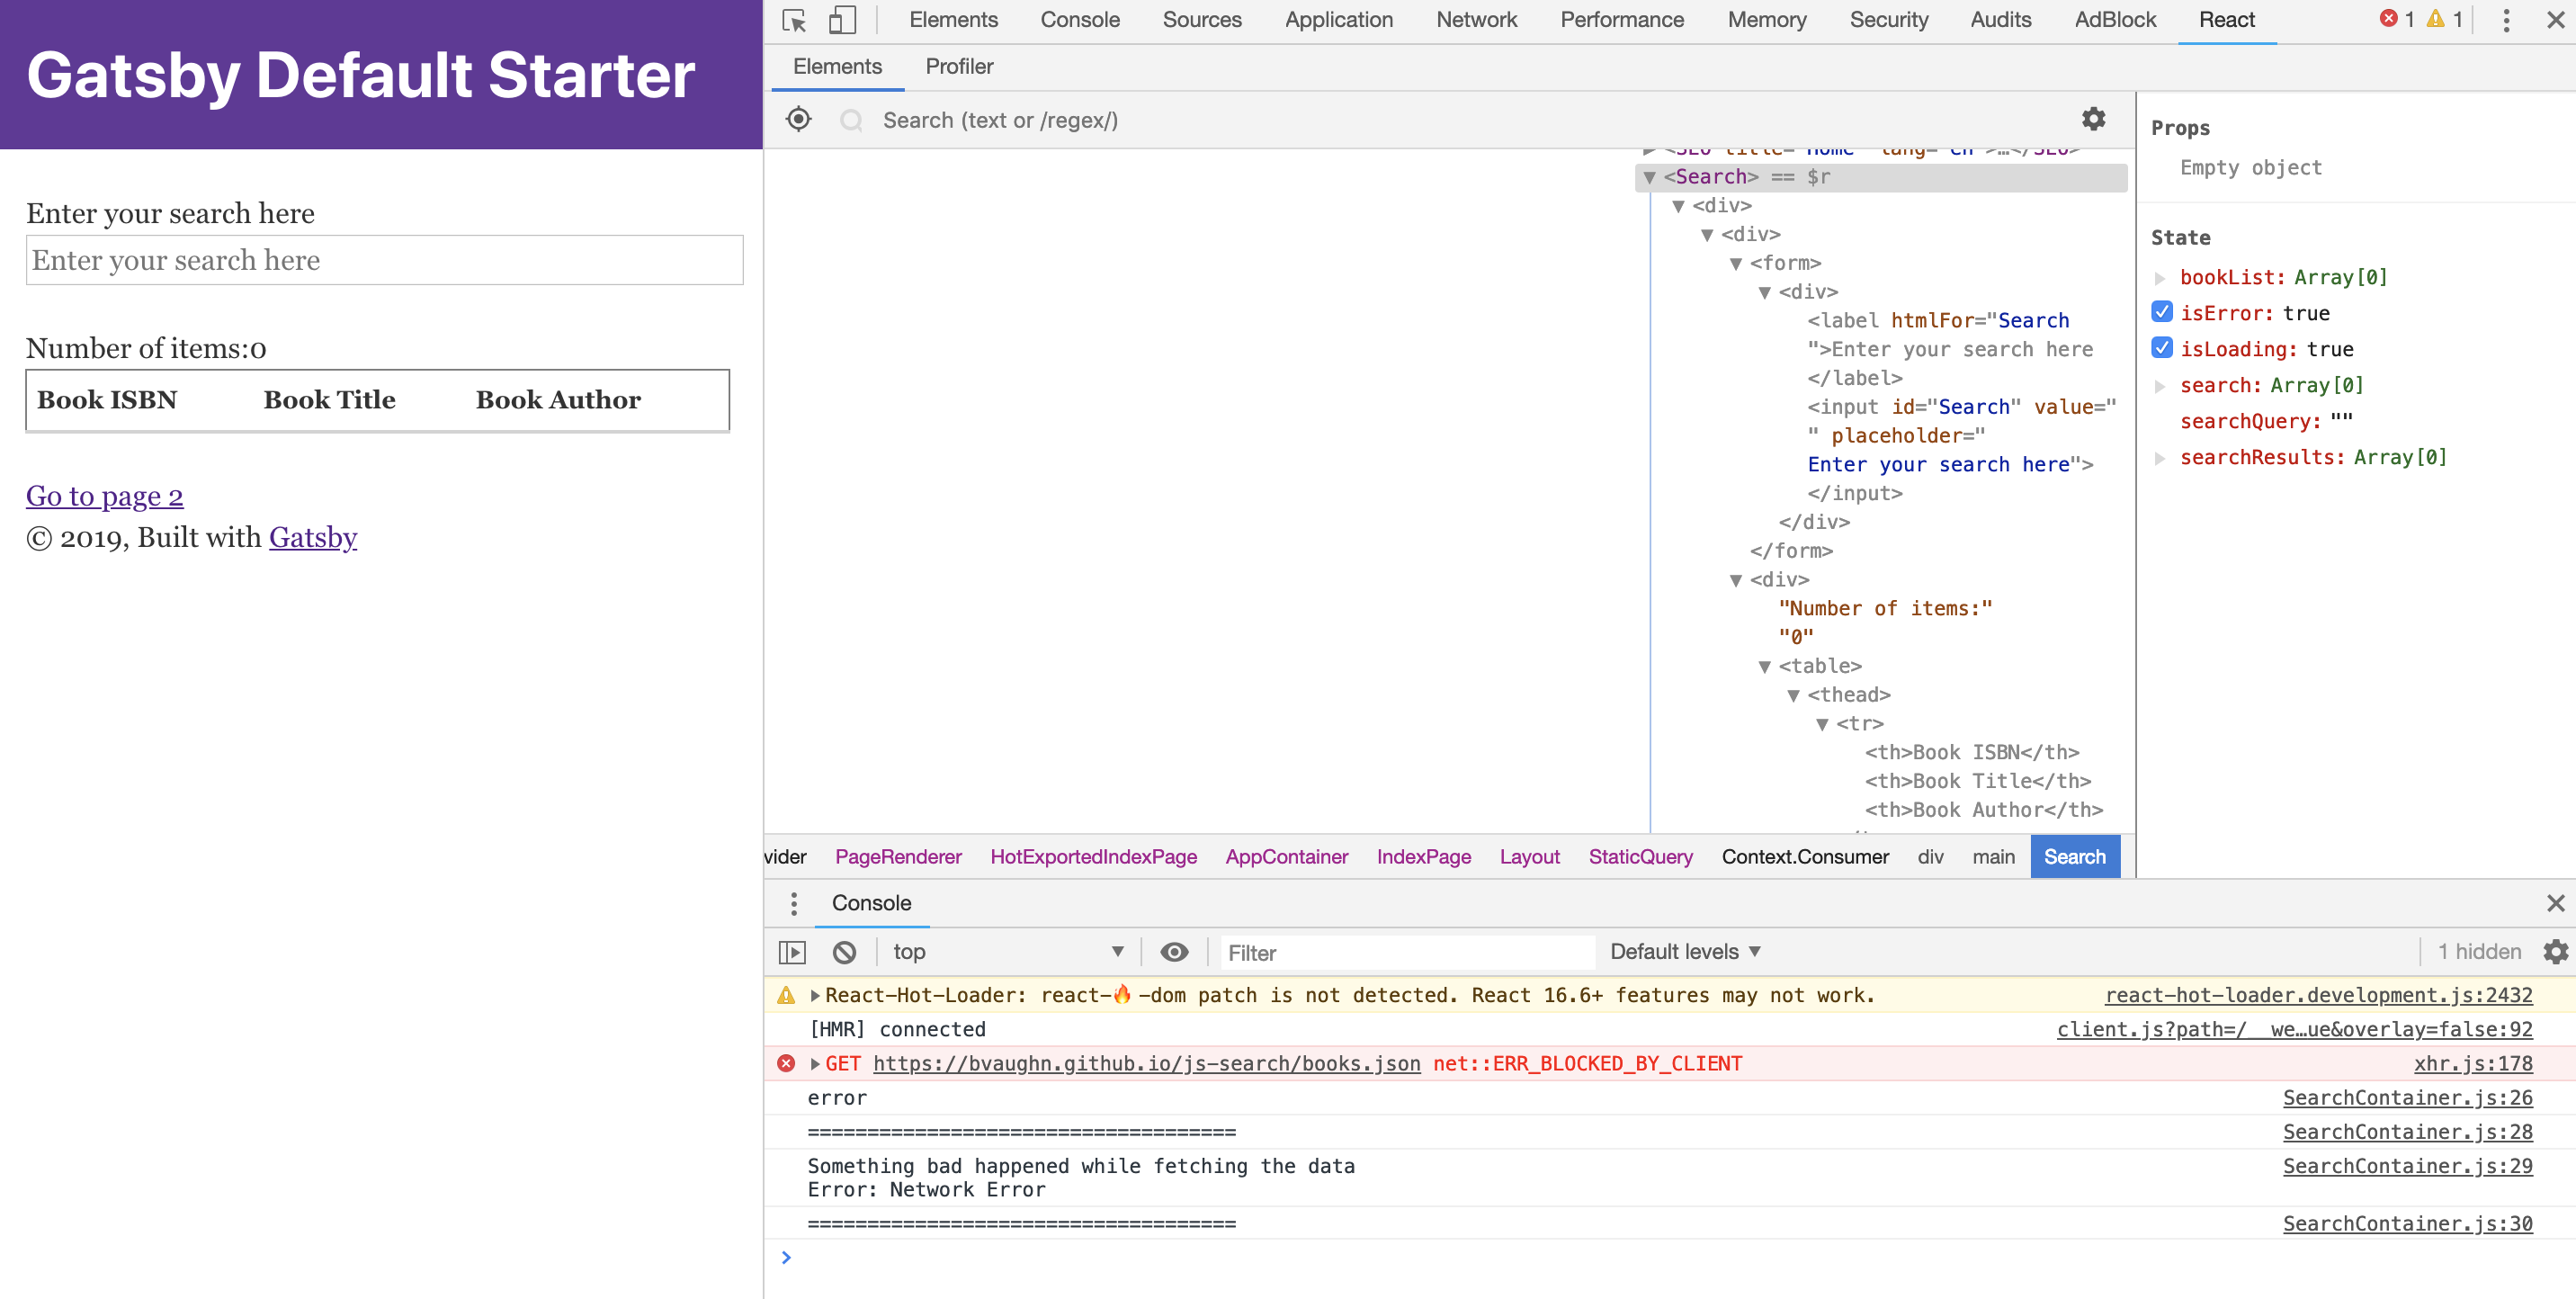Click inside the search input field
This screenshot has width=2576, height=1299.
tap(384, 260)
